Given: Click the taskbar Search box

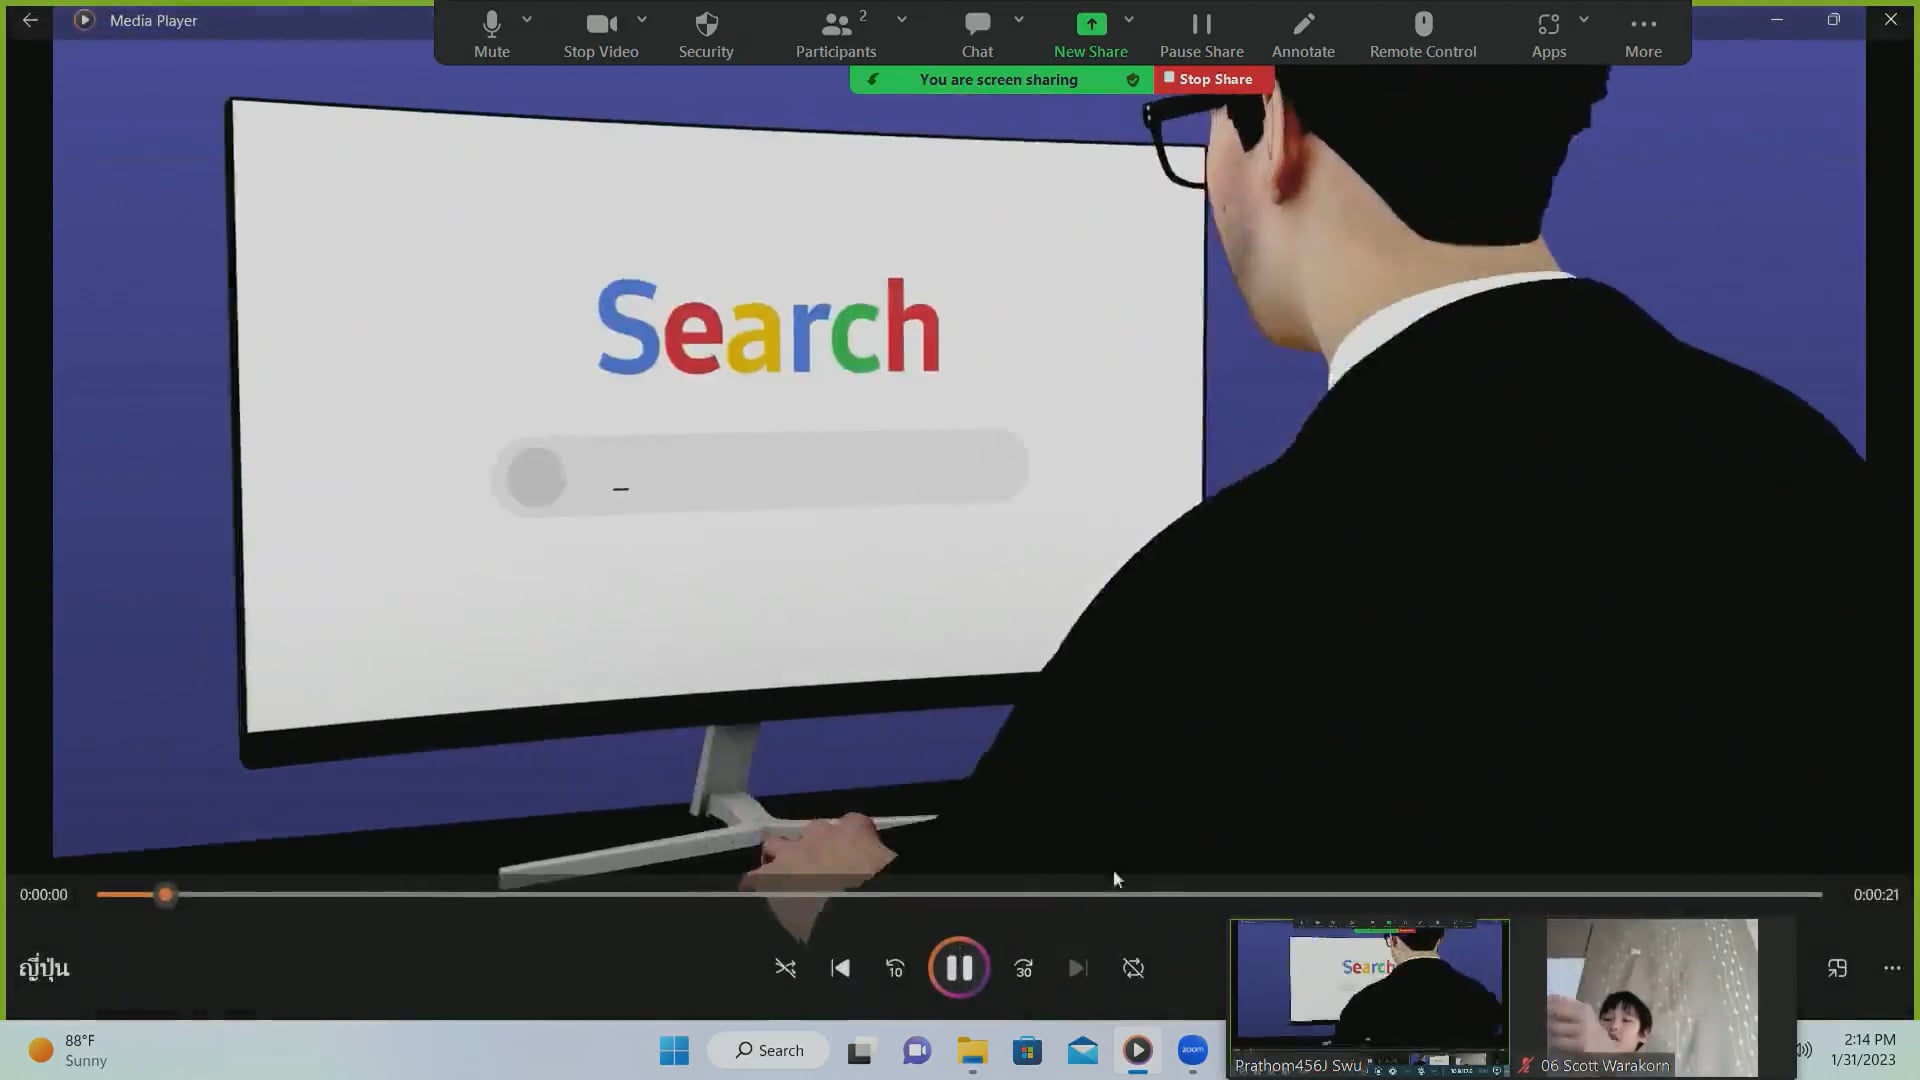Looking at the screenshot, I should click(x=769, y=1051).
